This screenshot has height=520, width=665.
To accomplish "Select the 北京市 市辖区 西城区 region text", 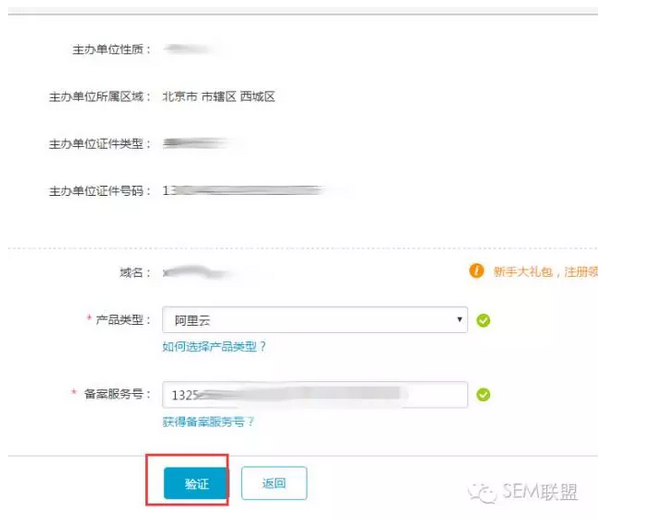I will 218,97.
